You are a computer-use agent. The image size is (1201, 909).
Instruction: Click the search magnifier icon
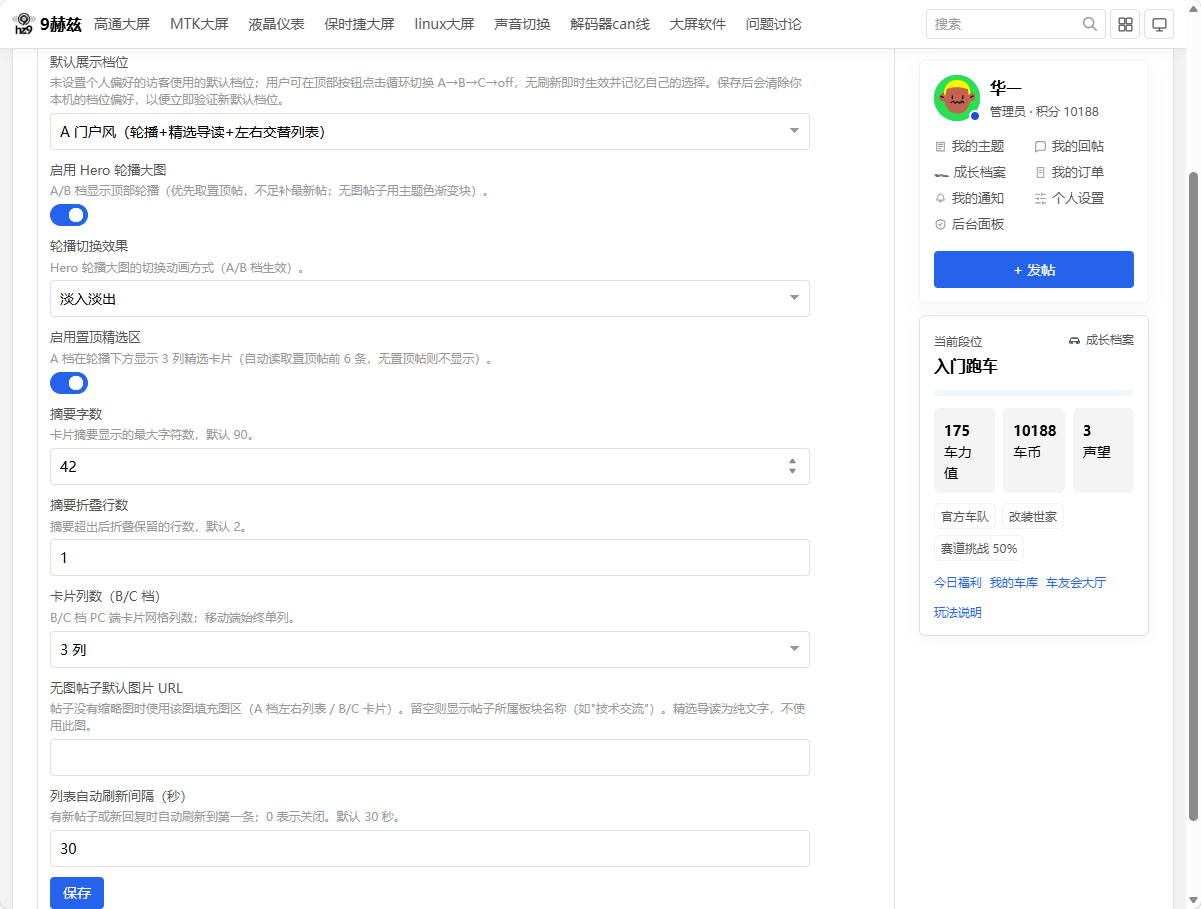tap(1089, 24)
